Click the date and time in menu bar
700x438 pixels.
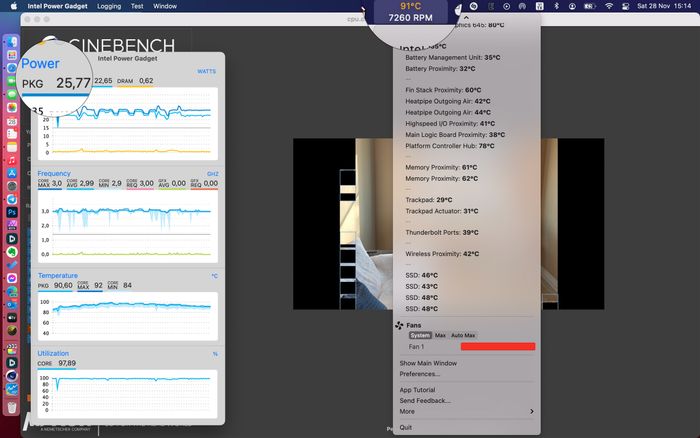click(664, 6)
